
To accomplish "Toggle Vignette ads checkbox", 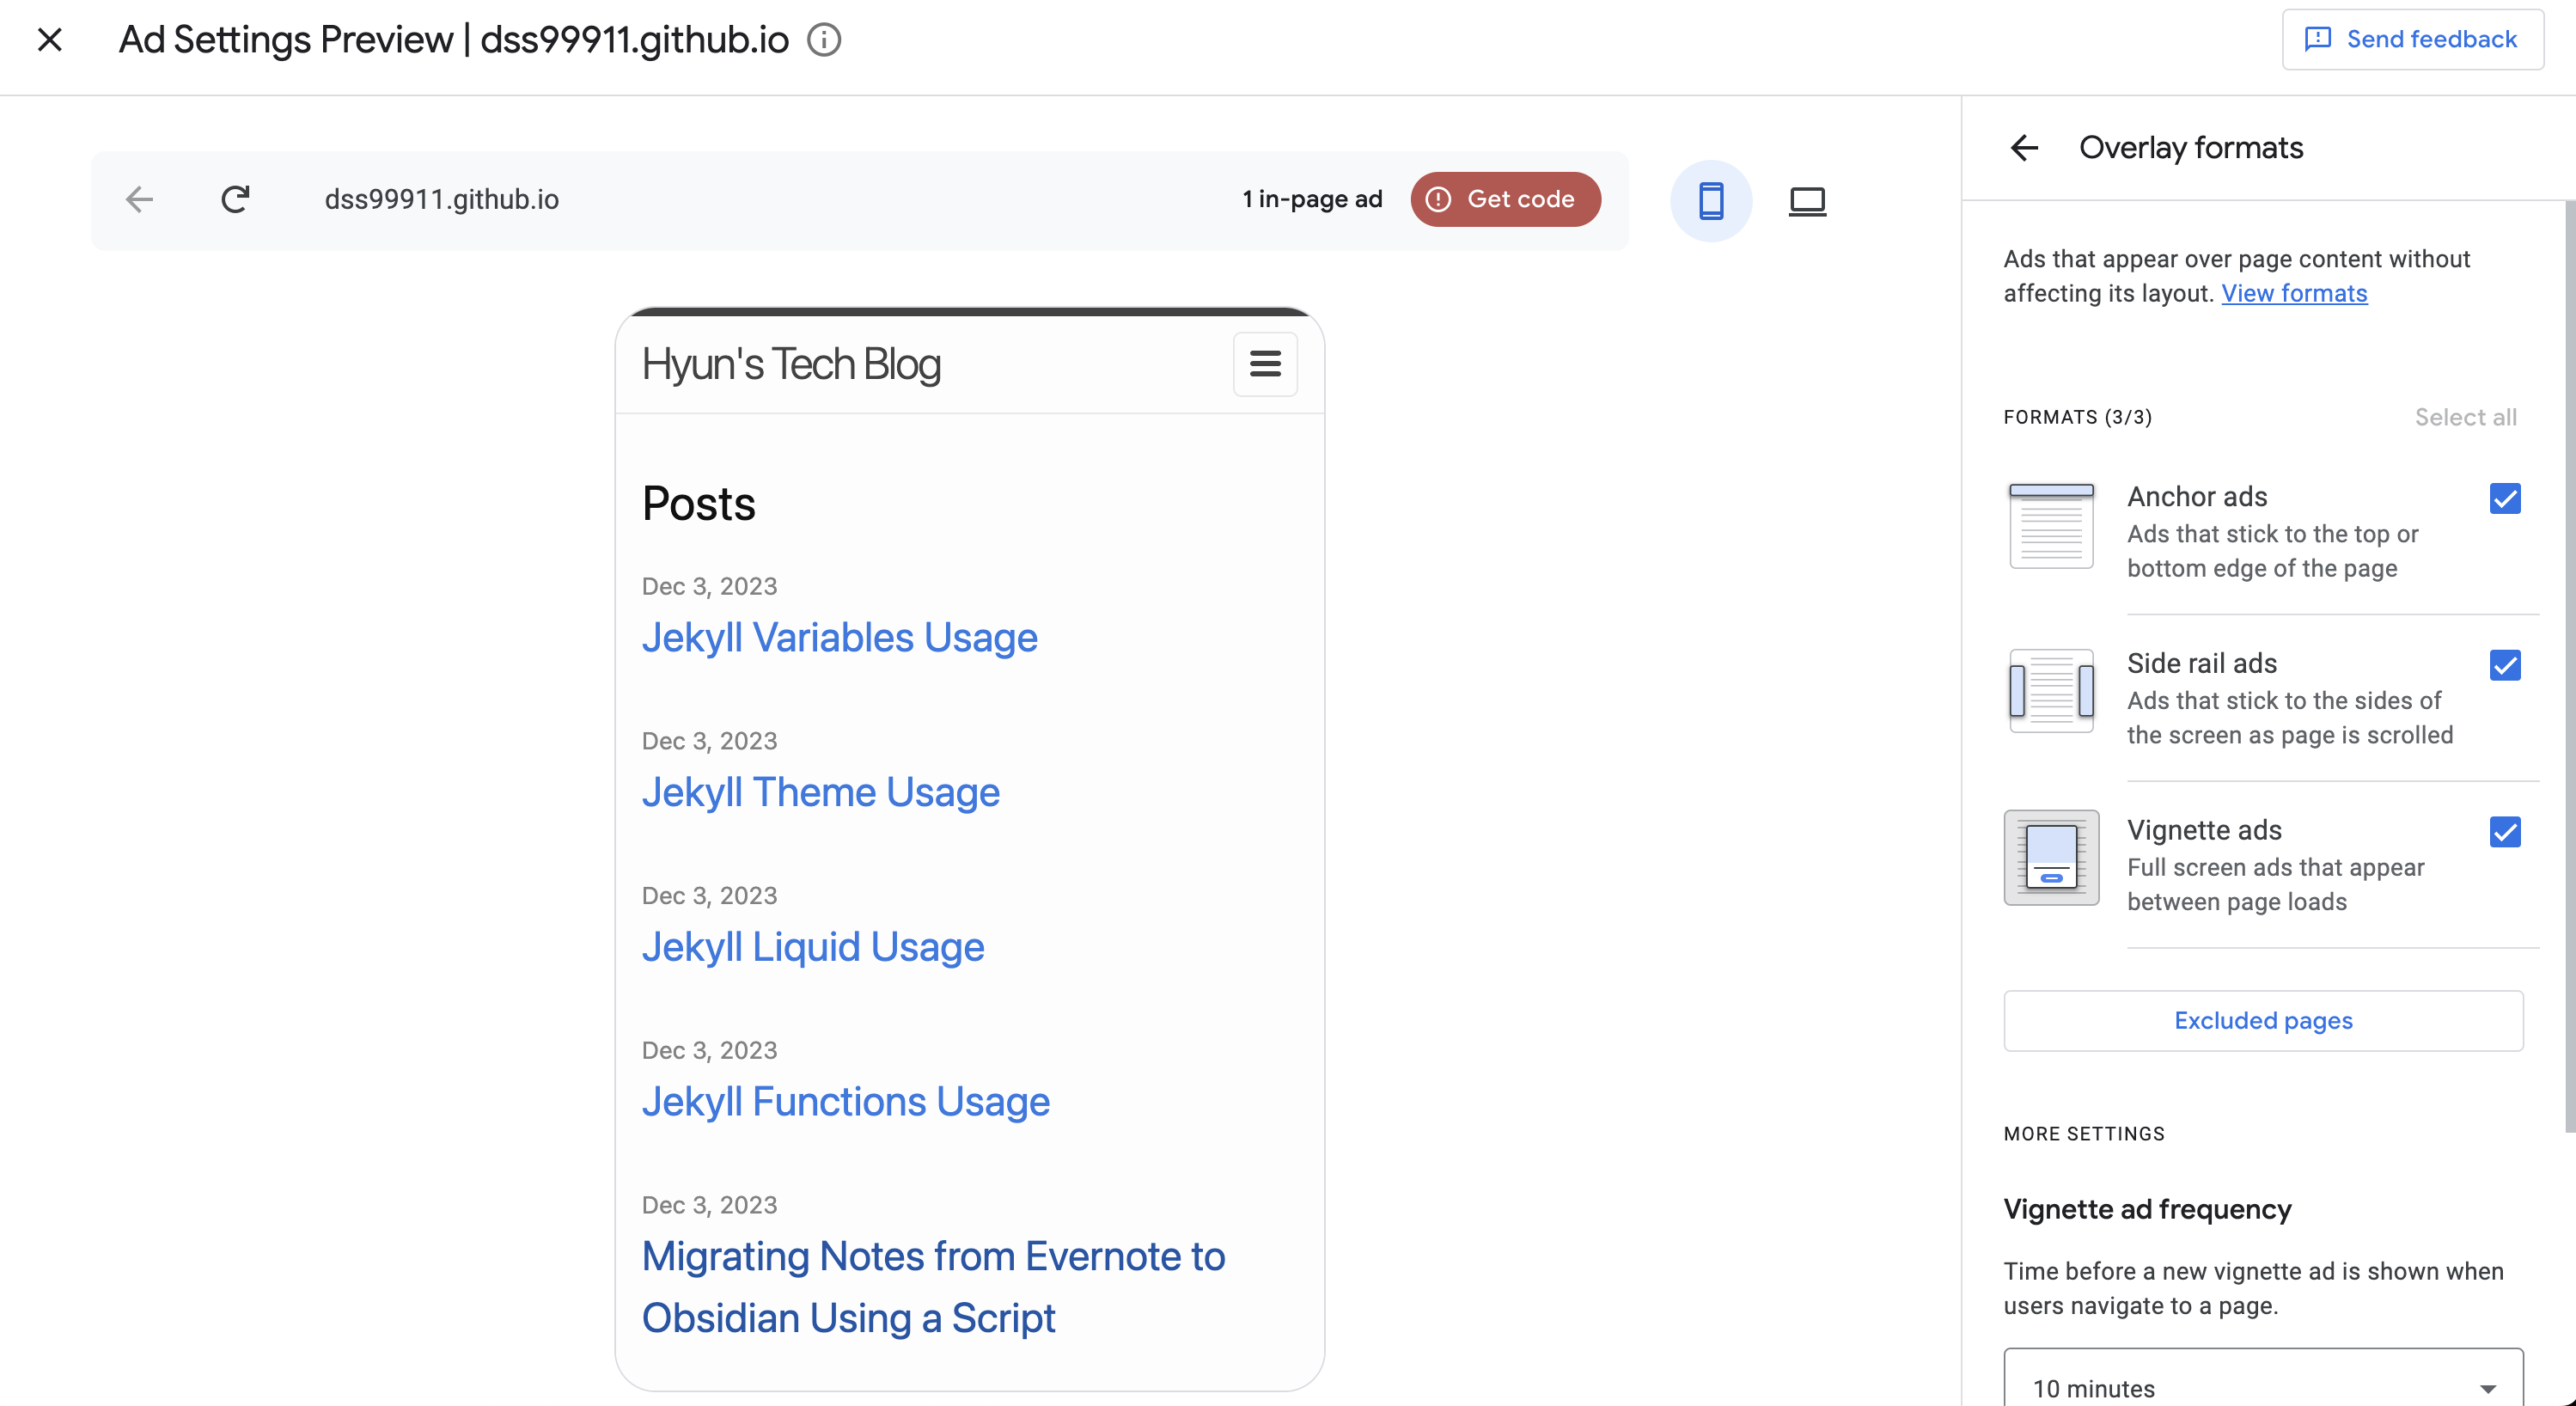I will tap(2504, 832).
